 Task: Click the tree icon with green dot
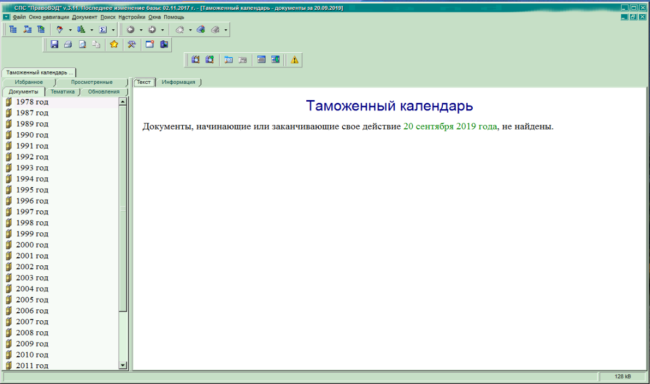(x=41, y=29)
